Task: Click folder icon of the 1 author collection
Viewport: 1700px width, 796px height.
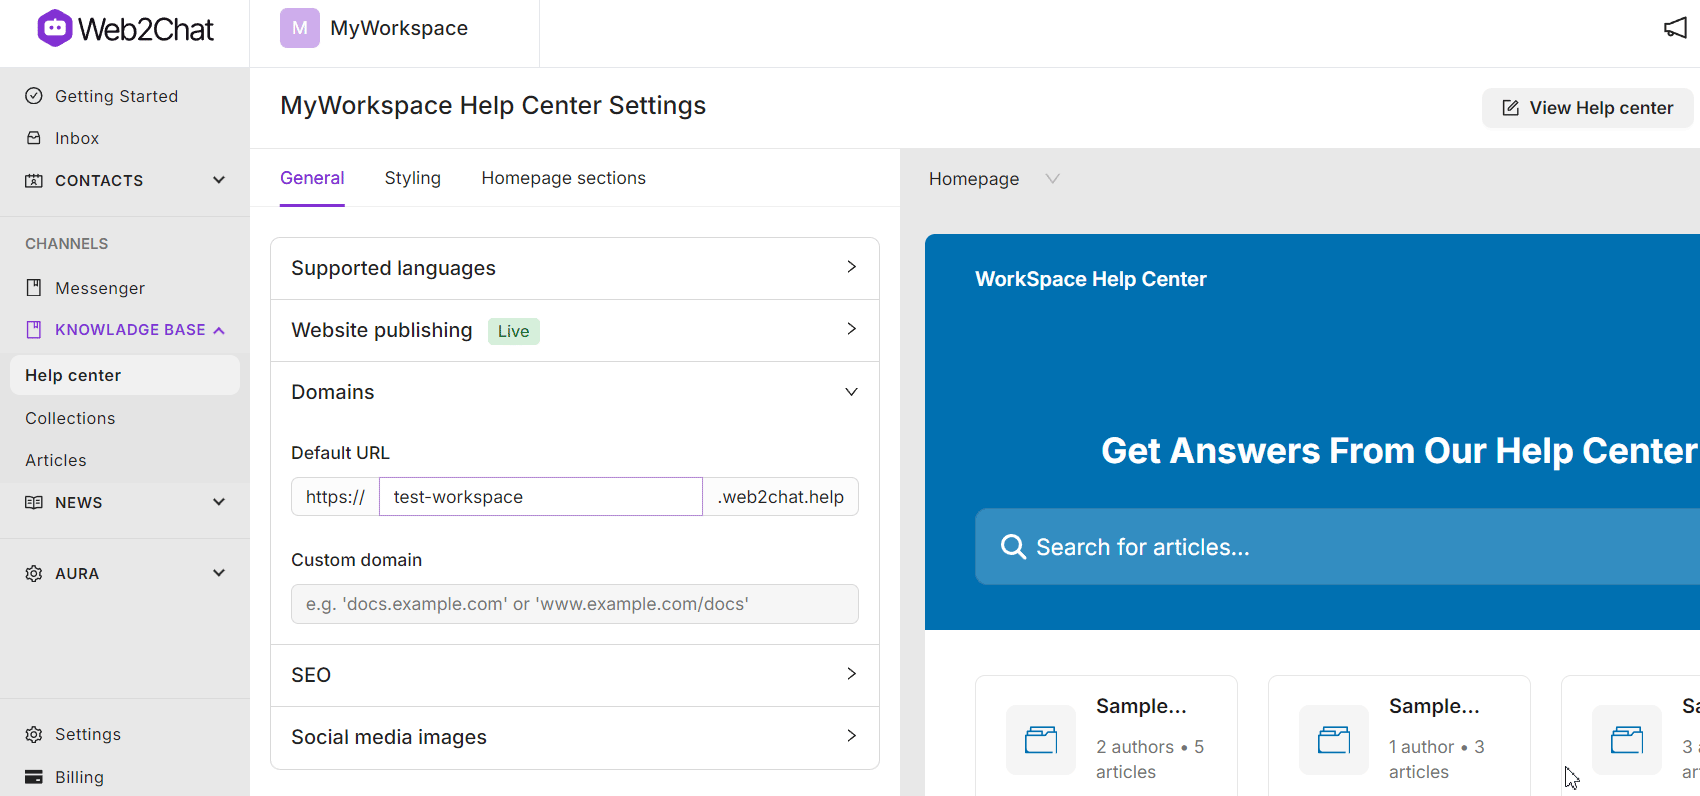Action: 1334,740
